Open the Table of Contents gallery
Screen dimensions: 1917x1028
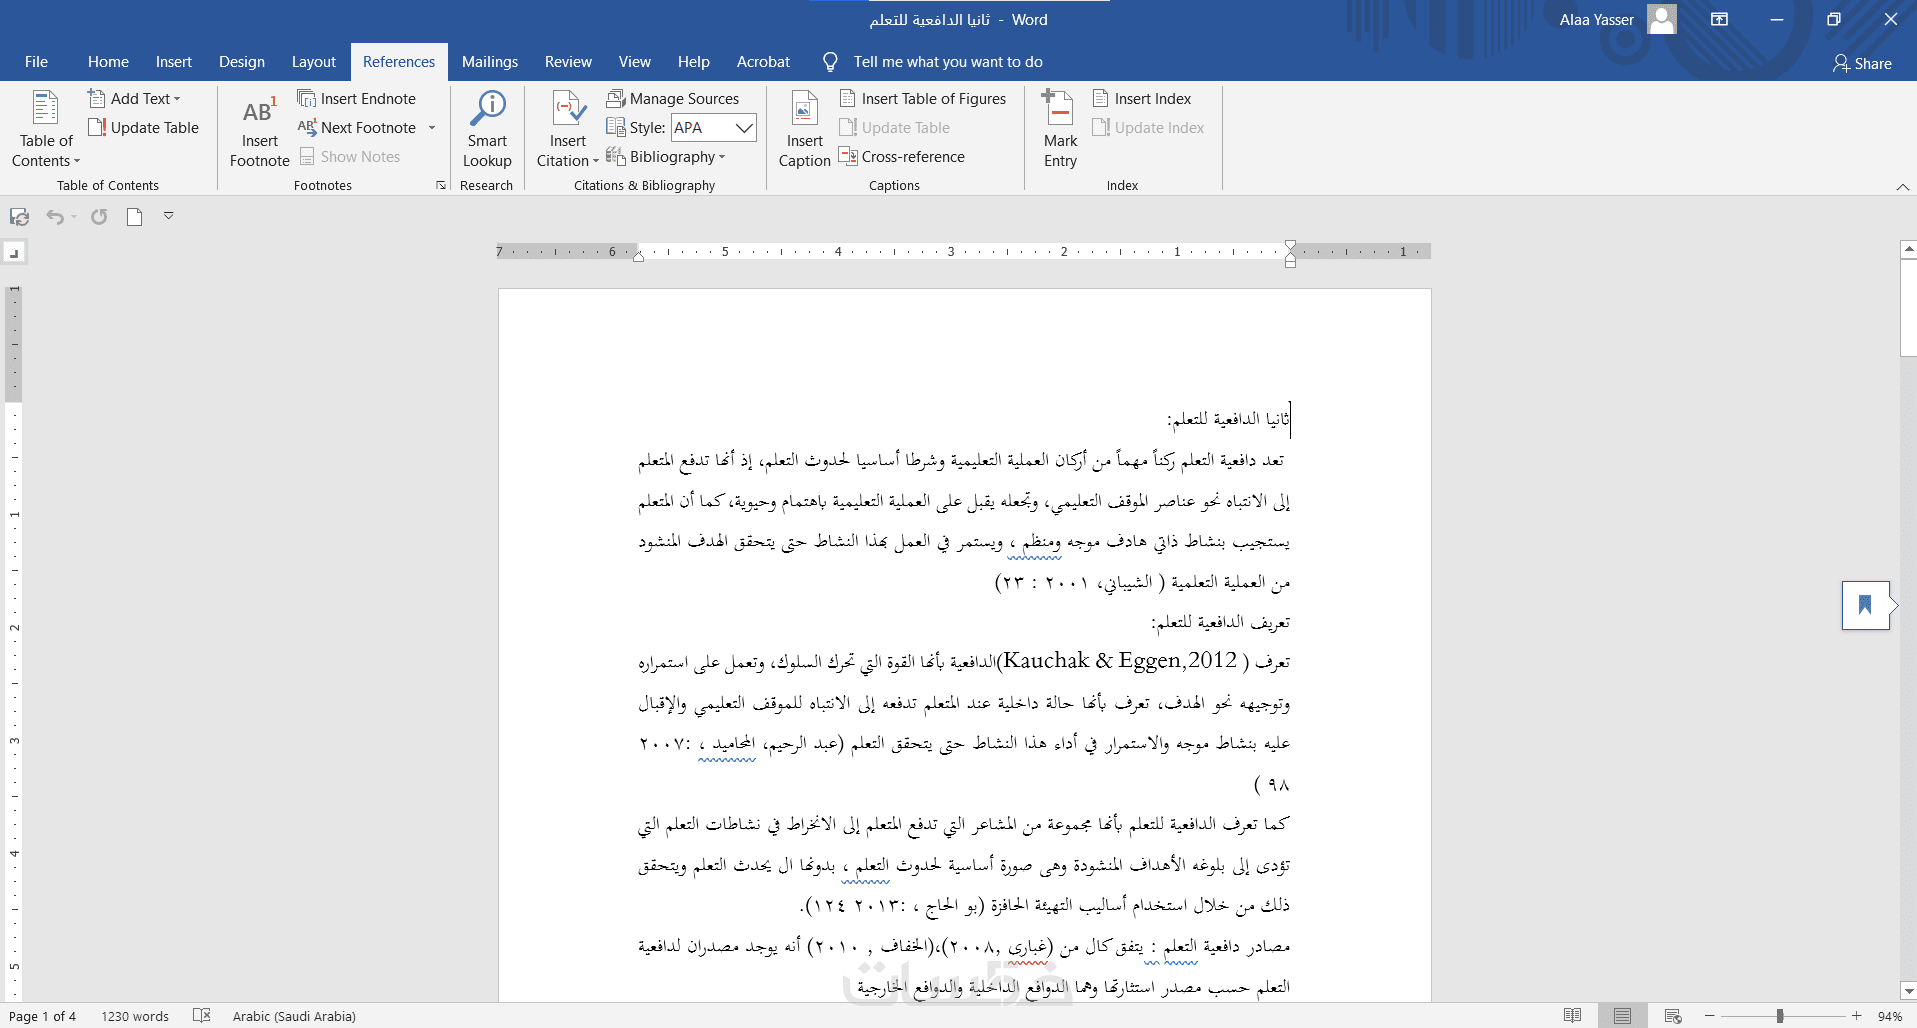46,129
